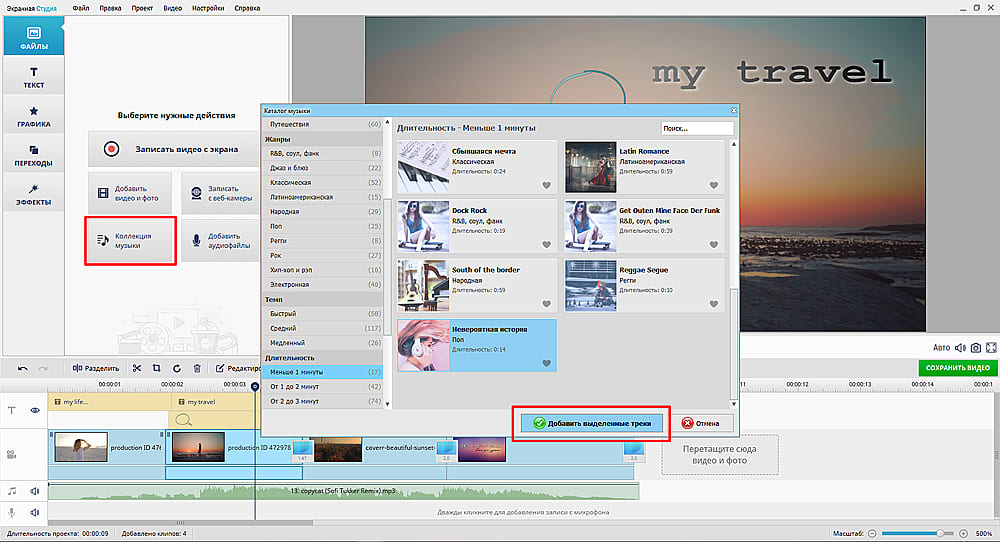This screenshot has height=542, width=1000.
Task: Select the Джаз и блюз genre
Action: [323, 168]
